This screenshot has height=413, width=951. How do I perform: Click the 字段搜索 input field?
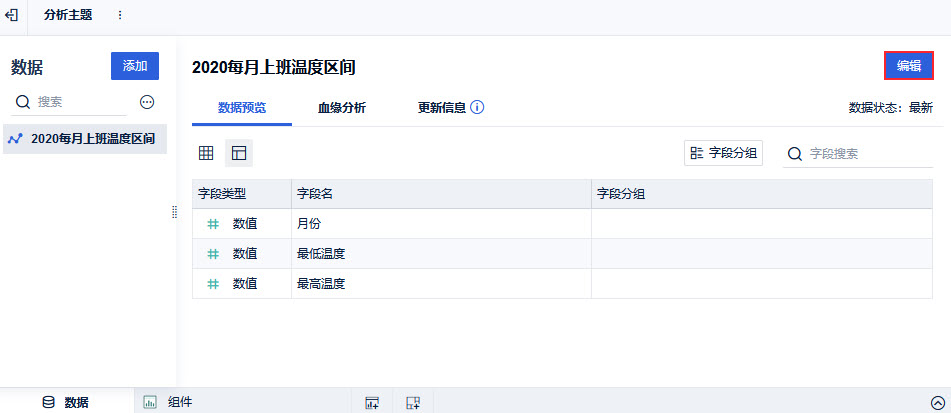pyautogui.click(x=858, y=154)
